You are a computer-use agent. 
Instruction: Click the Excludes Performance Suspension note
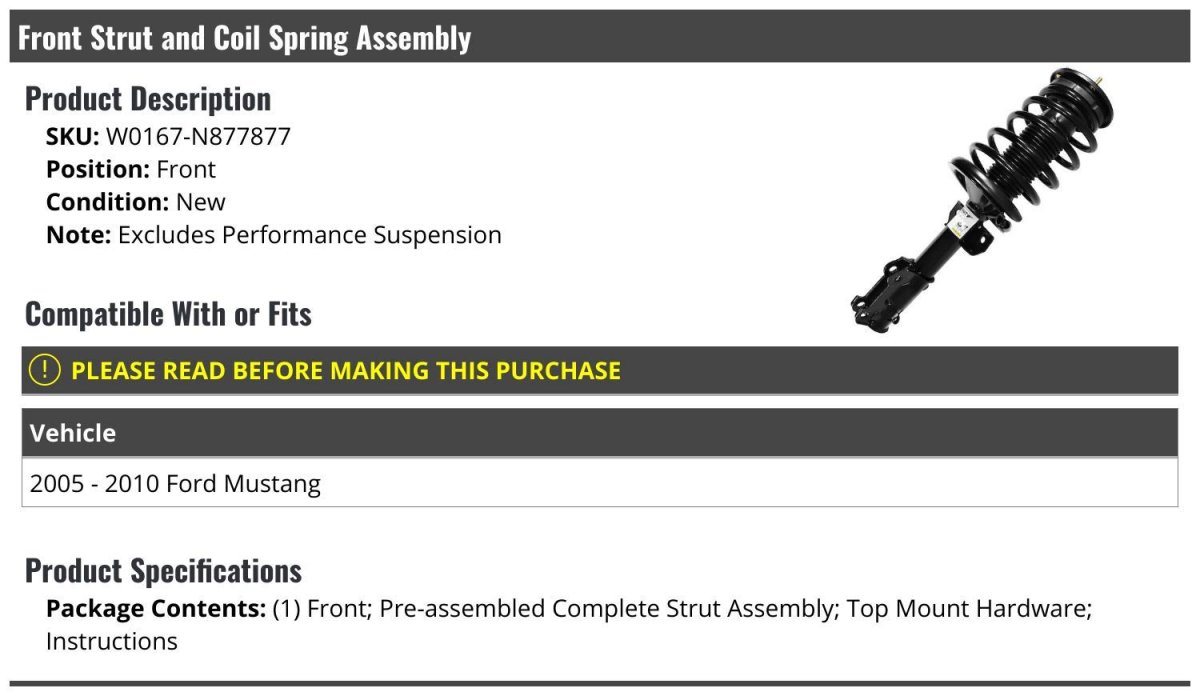coord(310,235)
